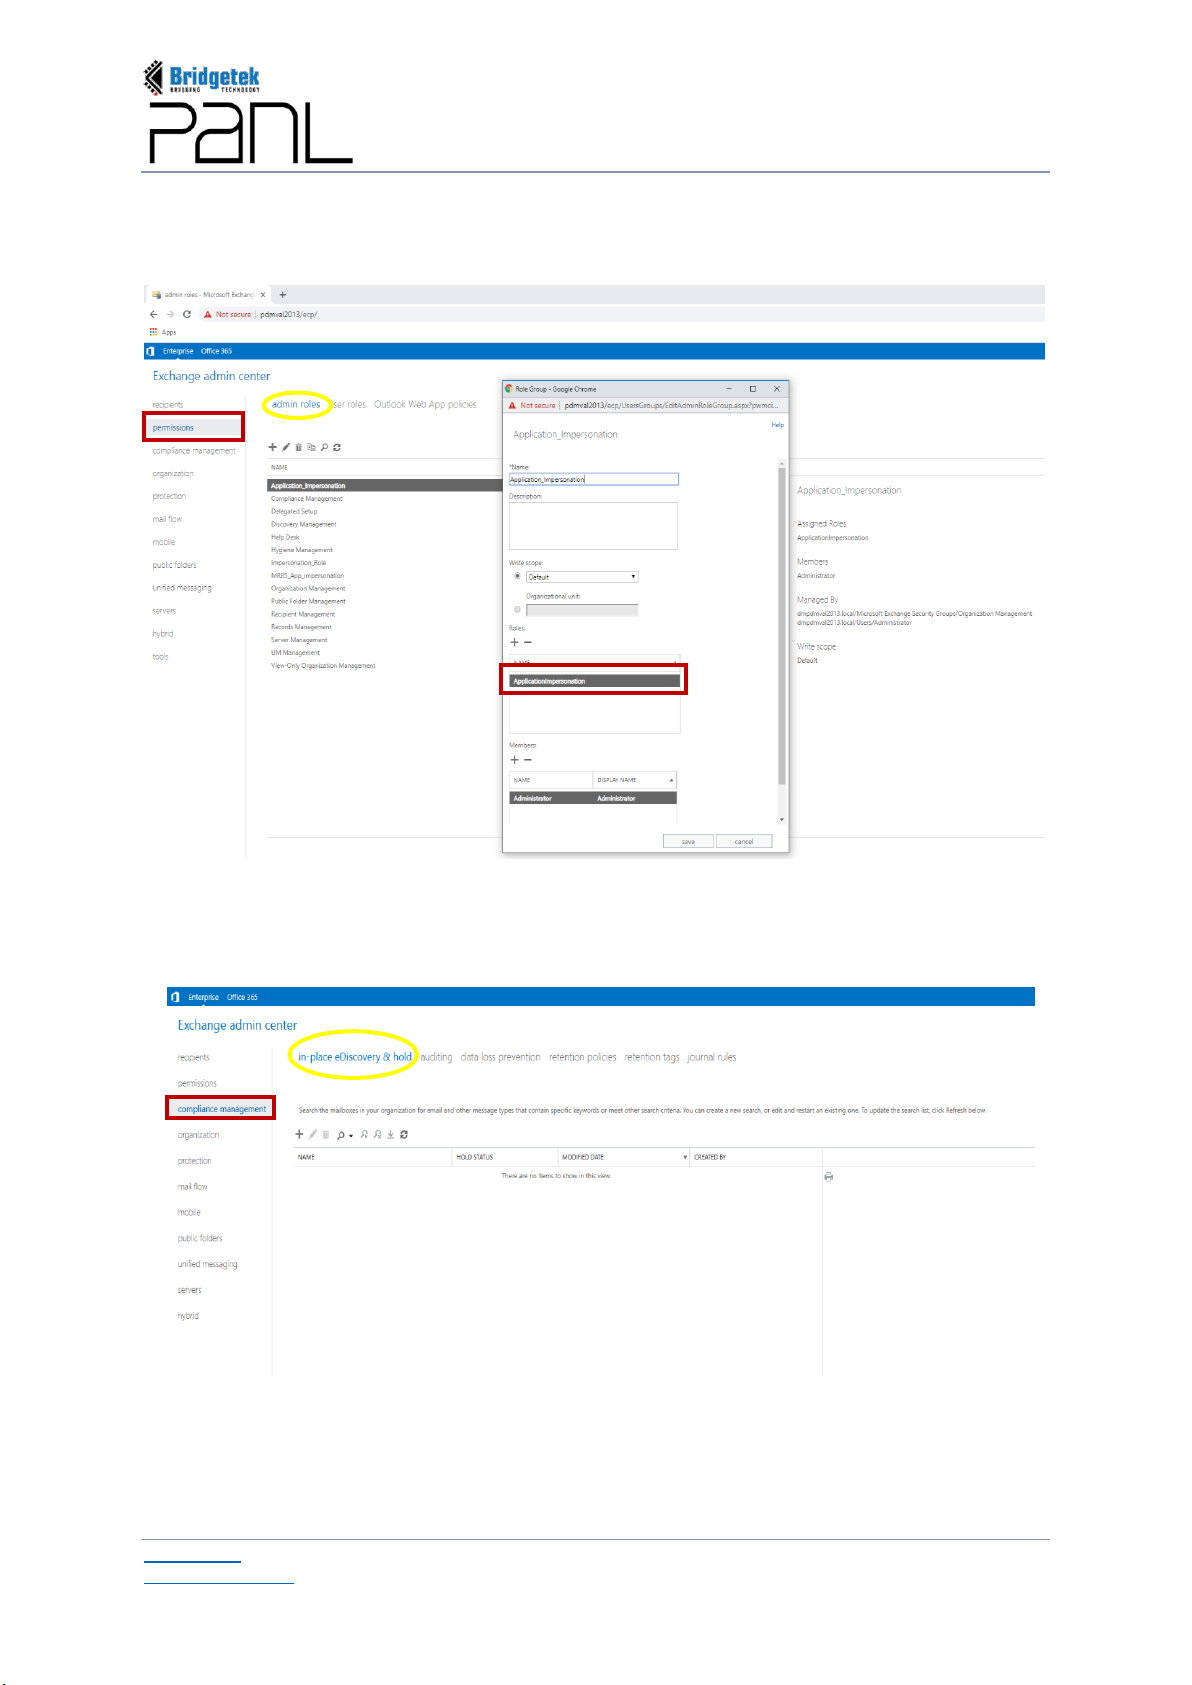
Task: Click the download arrow icon in eDiscovery toolbar
Action: pyautogui.click(x=391, y=1134)
